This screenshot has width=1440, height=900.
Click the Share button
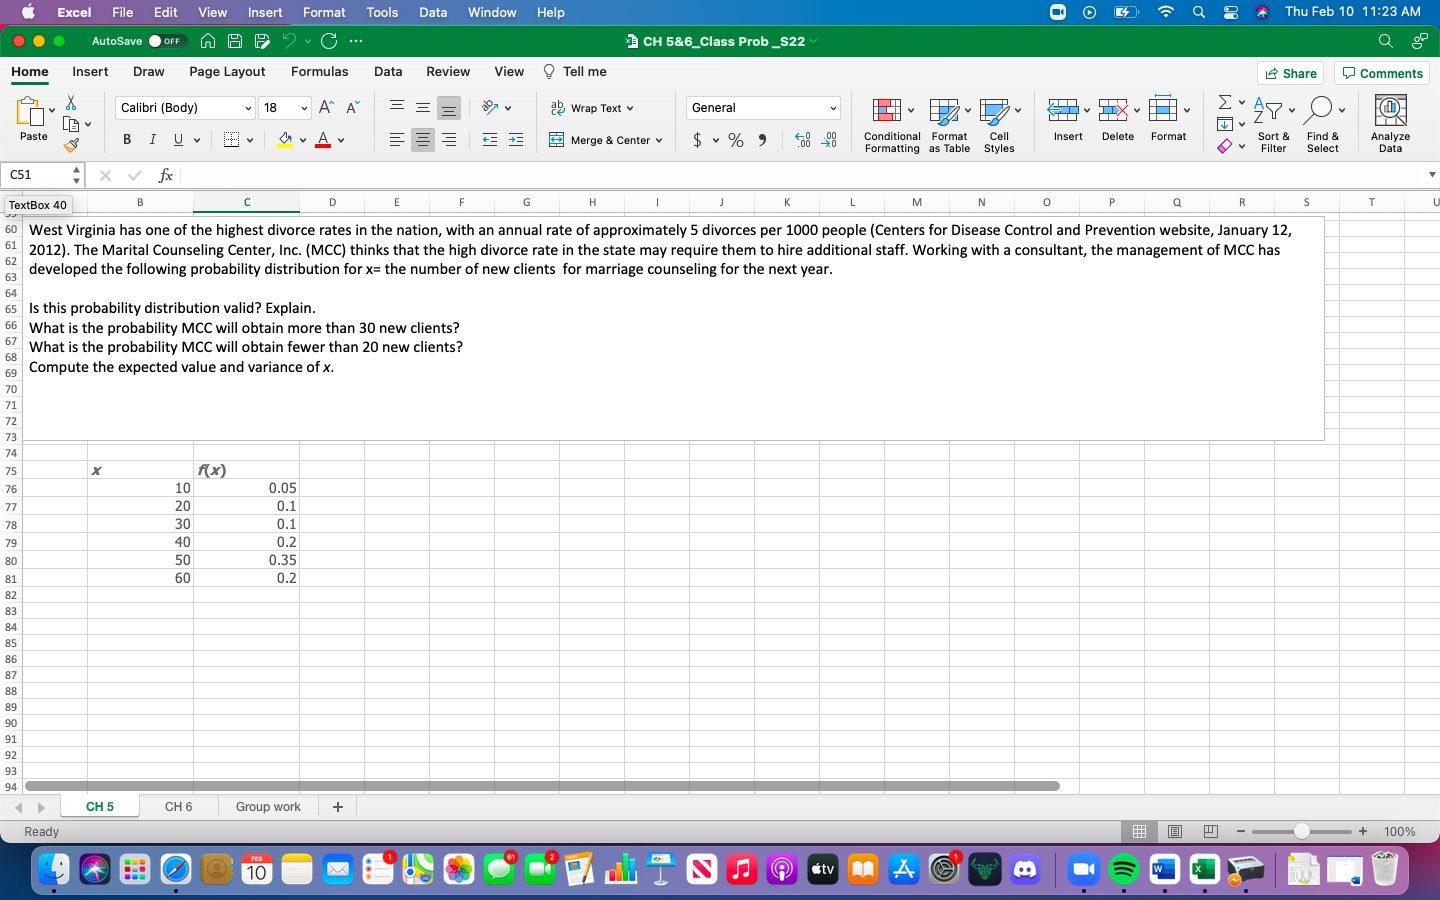[1290, 73]
